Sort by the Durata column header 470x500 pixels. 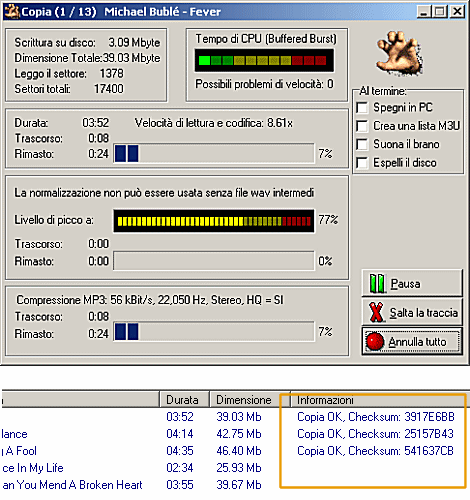pos(184,400)
